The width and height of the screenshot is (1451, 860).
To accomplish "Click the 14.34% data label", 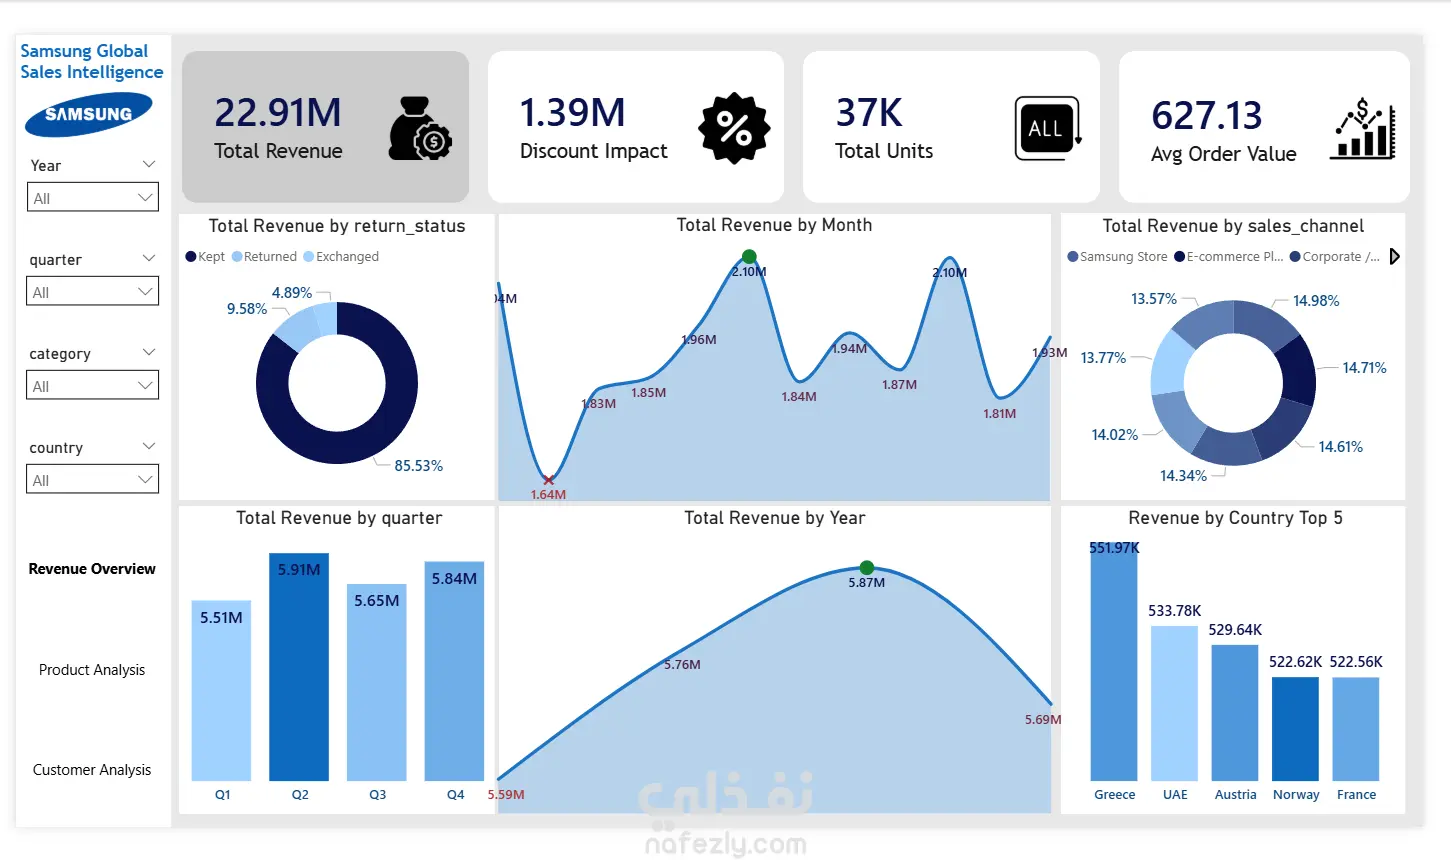I will pos(1183,476).
